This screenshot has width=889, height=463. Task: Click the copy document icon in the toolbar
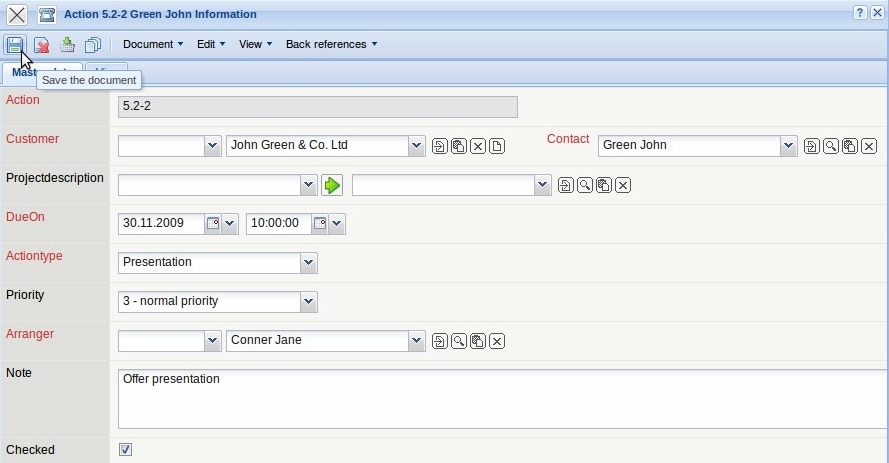tap(93, 45)
